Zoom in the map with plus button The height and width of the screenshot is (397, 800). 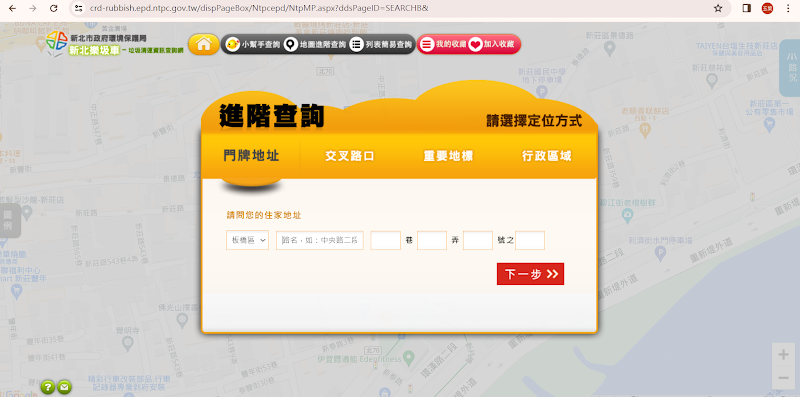(x=783, y=355)
